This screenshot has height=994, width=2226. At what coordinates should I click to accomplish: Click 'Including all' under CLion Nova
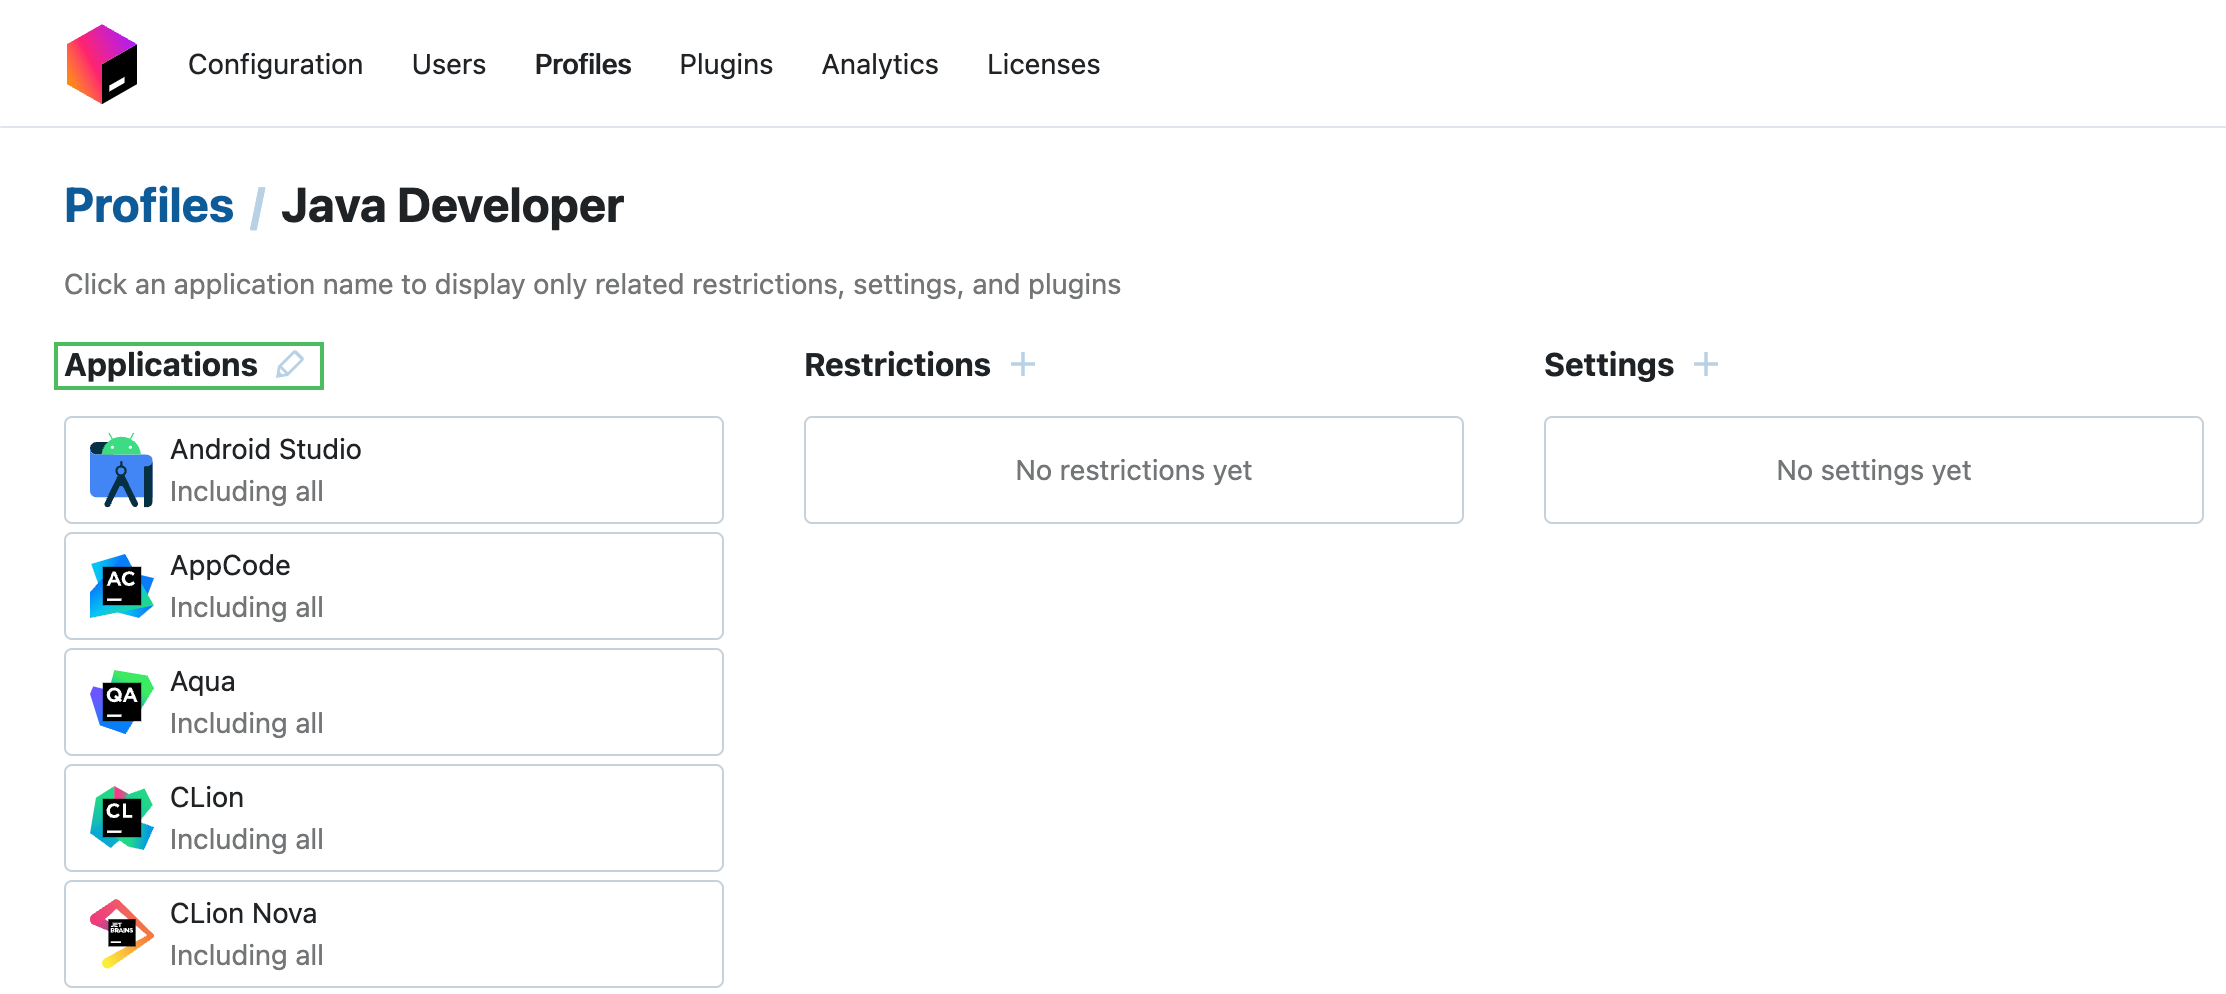246,955
